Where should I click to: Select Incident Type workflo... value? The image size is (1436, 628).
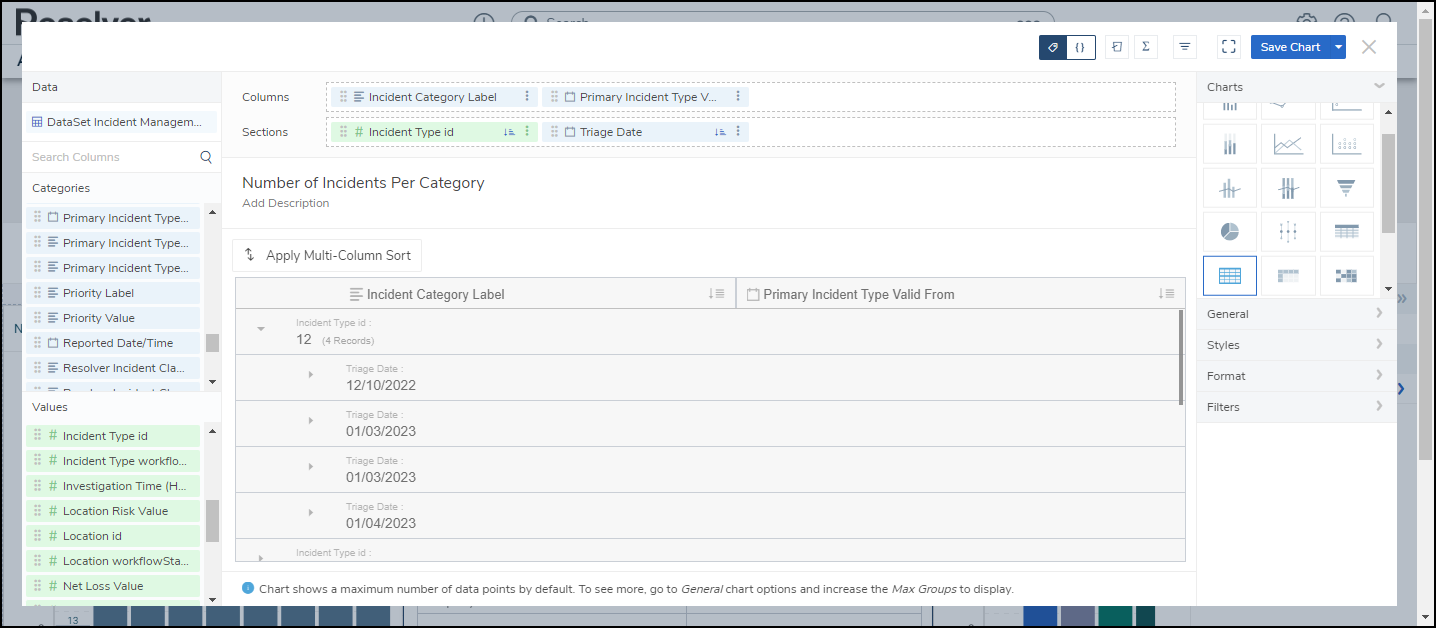tap(113, 461)
